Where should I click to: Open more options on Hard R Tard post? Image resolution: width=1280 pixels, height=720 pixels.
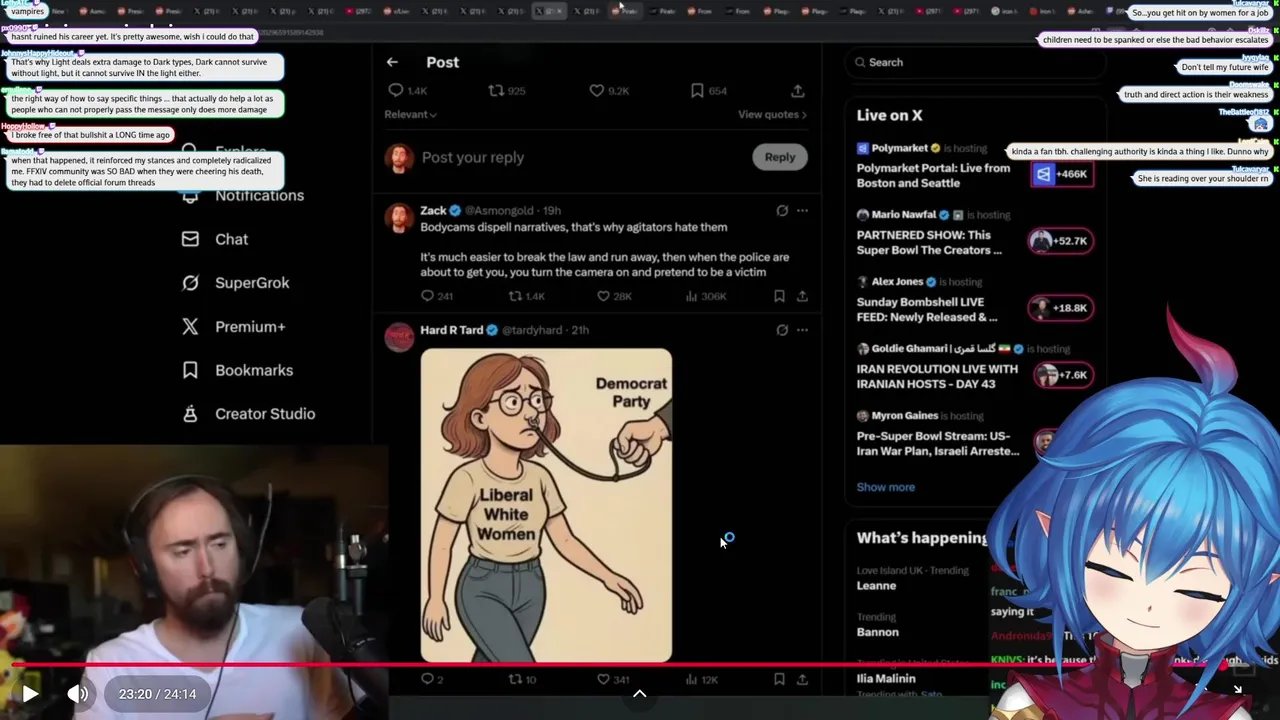pyautogui.click(x=802, y=330)
